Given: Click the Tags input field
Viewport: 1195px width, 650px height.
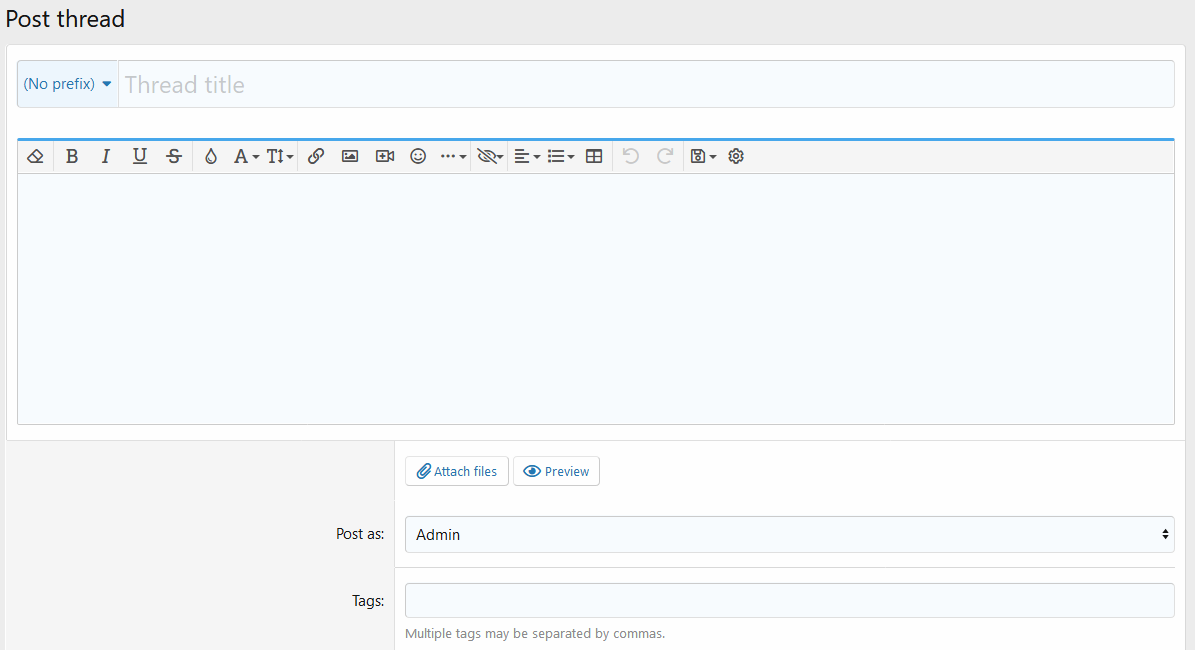Looking at the screenshot, I should [x=790, y=600].
